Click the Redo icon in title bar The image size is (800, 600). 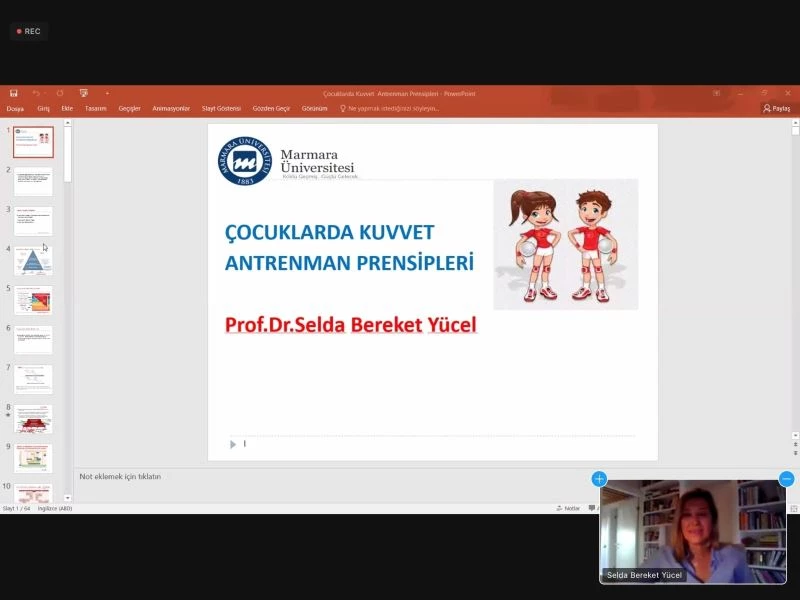point(60,93)
